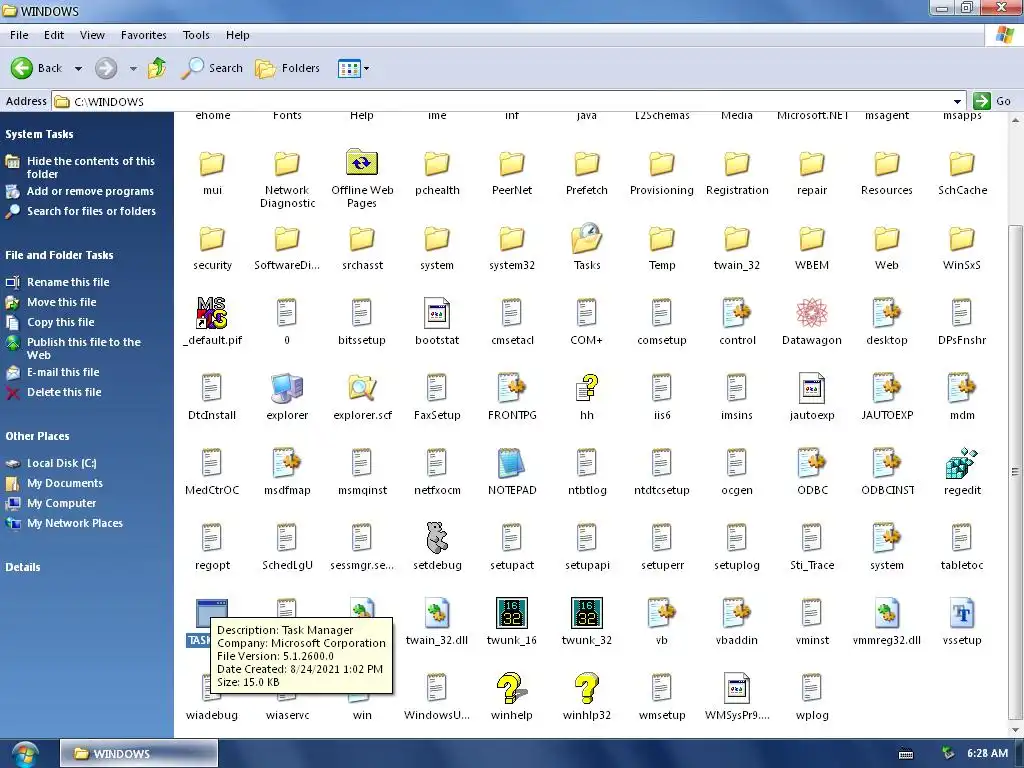Viewport: 1024px width, 768px height.
Task: Select the winhlp32 question mark icon
Action: point(586,688)
